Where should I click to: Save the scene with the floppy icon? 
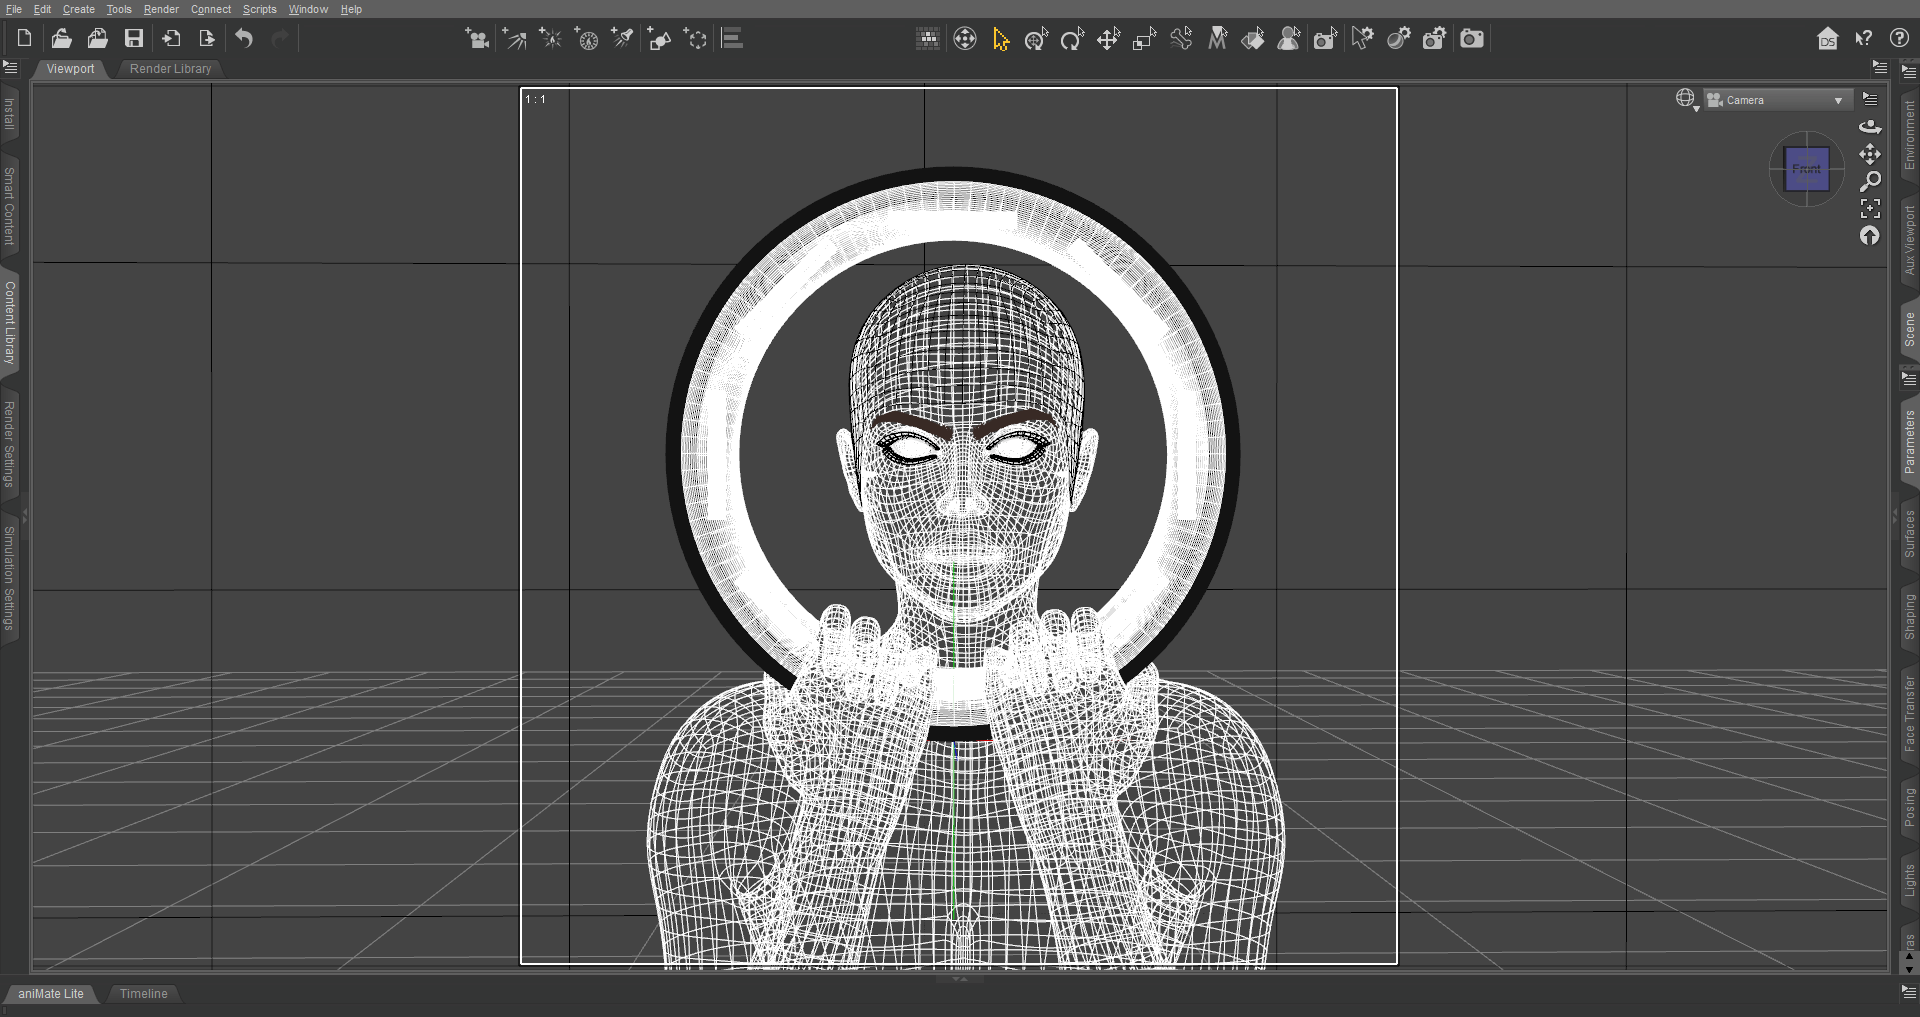coord(134,39)
